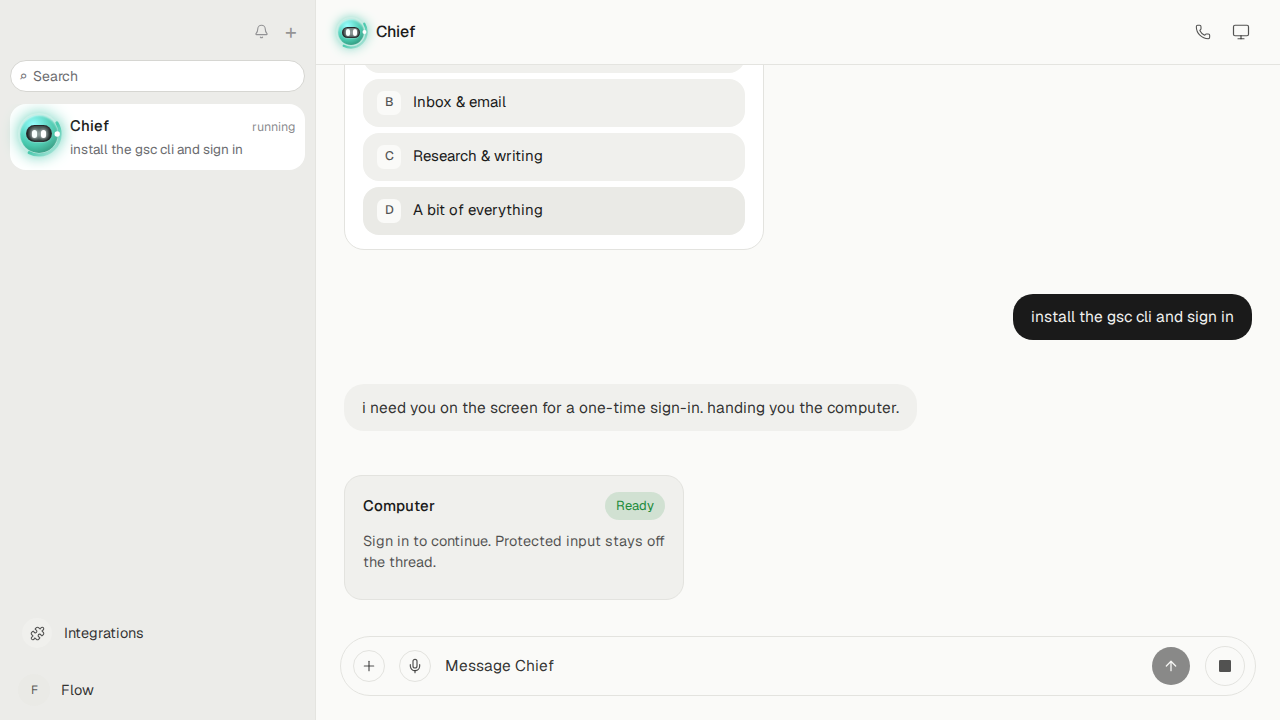1280x720 pixels.
Task: Choose option D A bit of everything
Action: click(554, 210)
